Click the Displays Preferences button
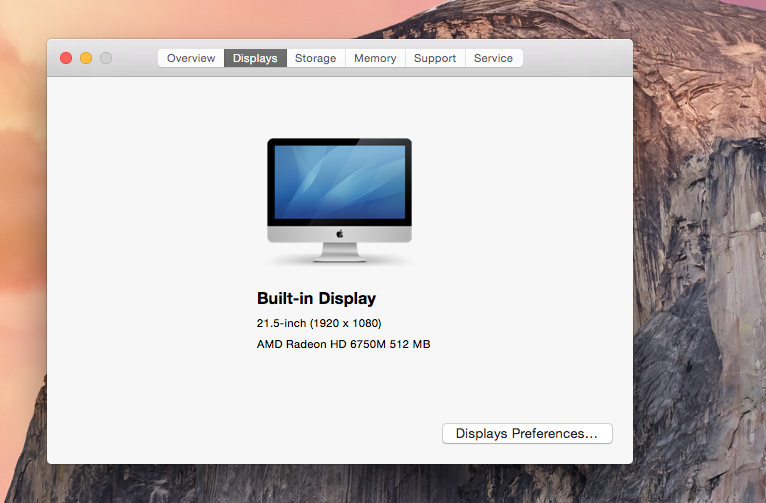The image size is (766, 503). click(527, 434)
